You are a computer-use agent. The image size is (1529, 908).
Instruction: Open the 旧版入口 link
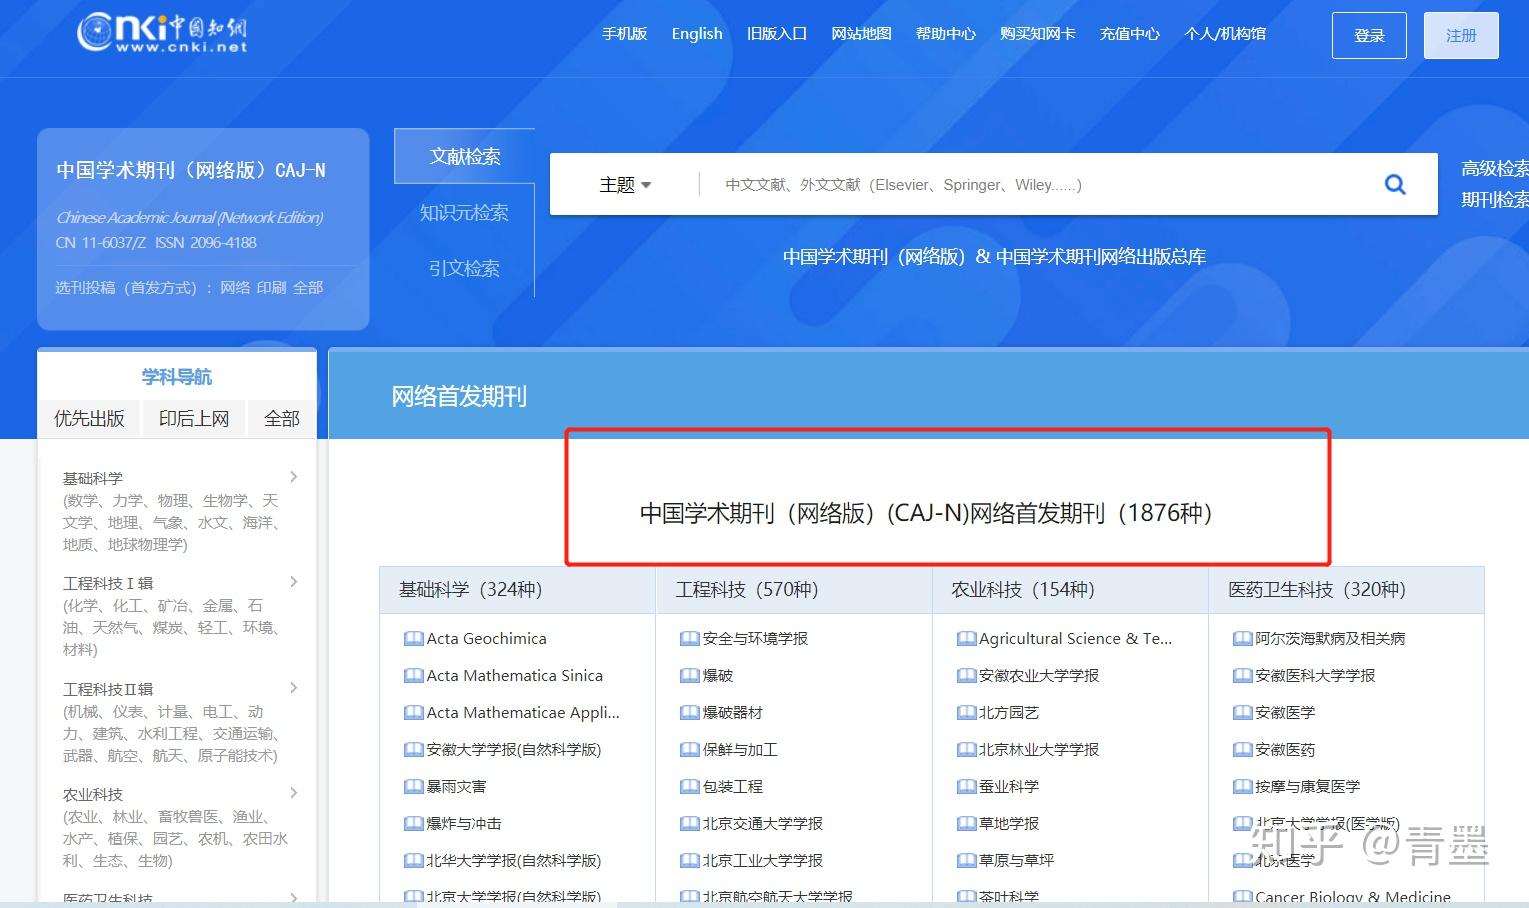click(x=777, y=34)
